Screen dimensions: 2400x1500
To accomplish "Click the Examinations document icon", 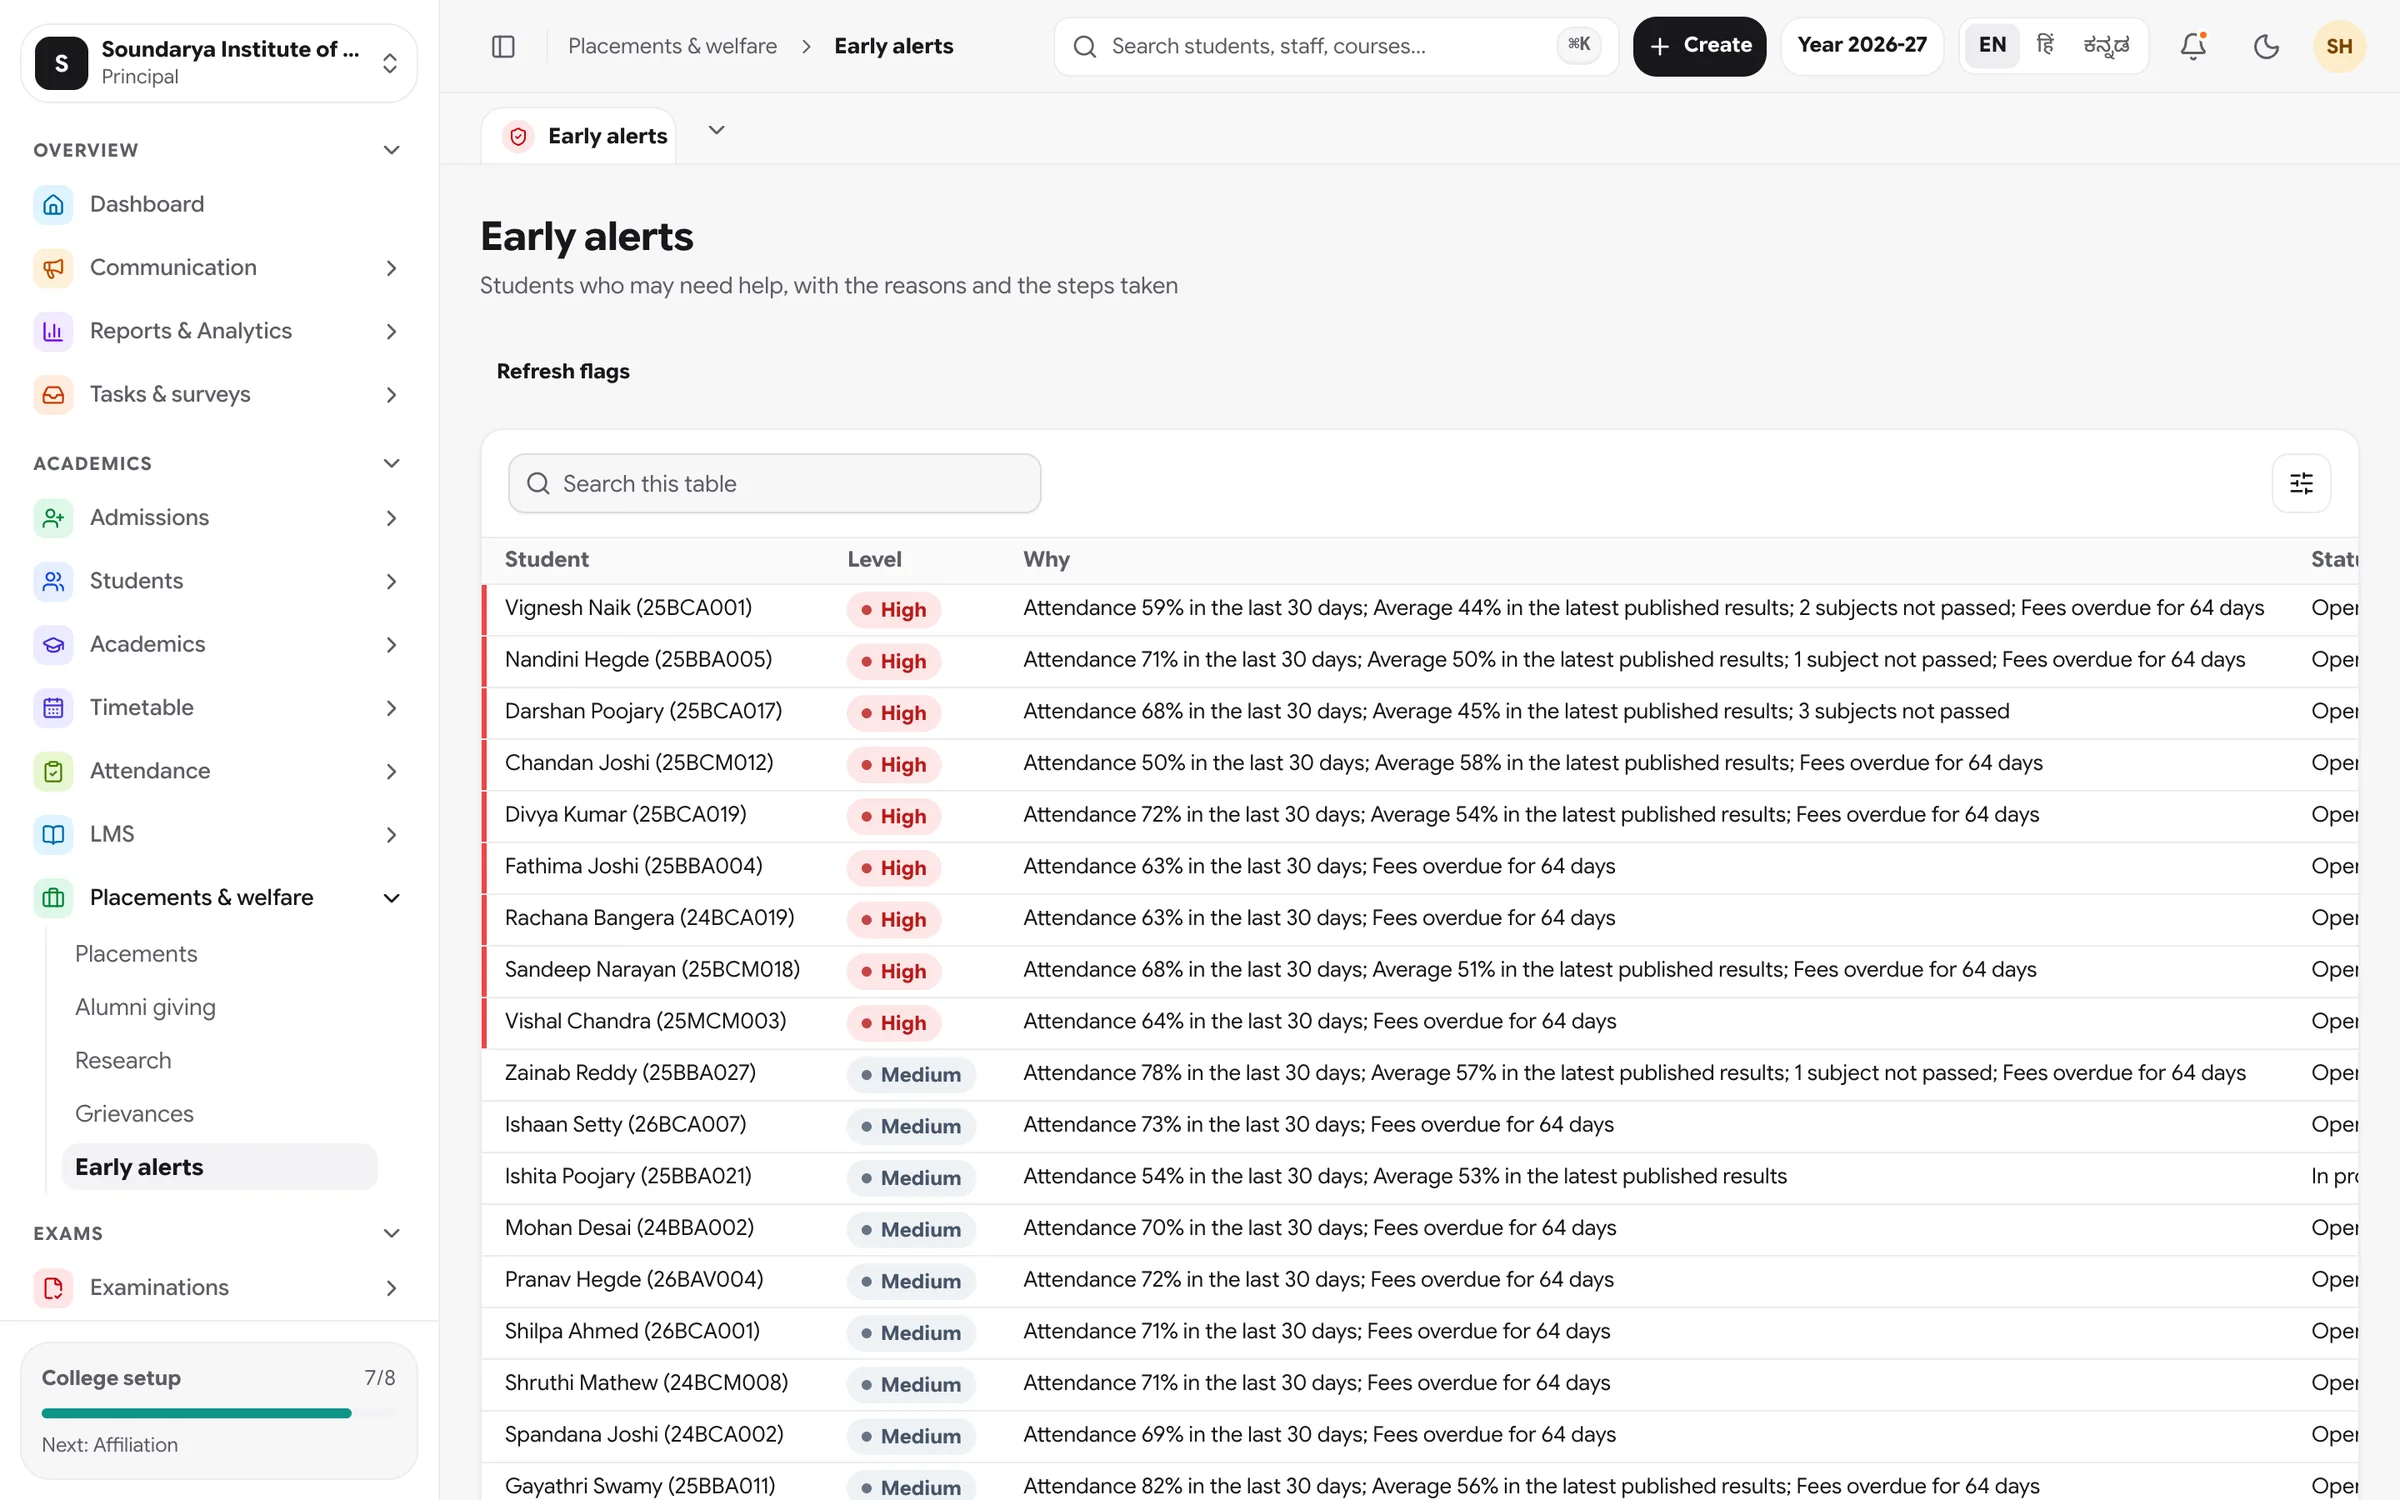I will coord(53,1287).
